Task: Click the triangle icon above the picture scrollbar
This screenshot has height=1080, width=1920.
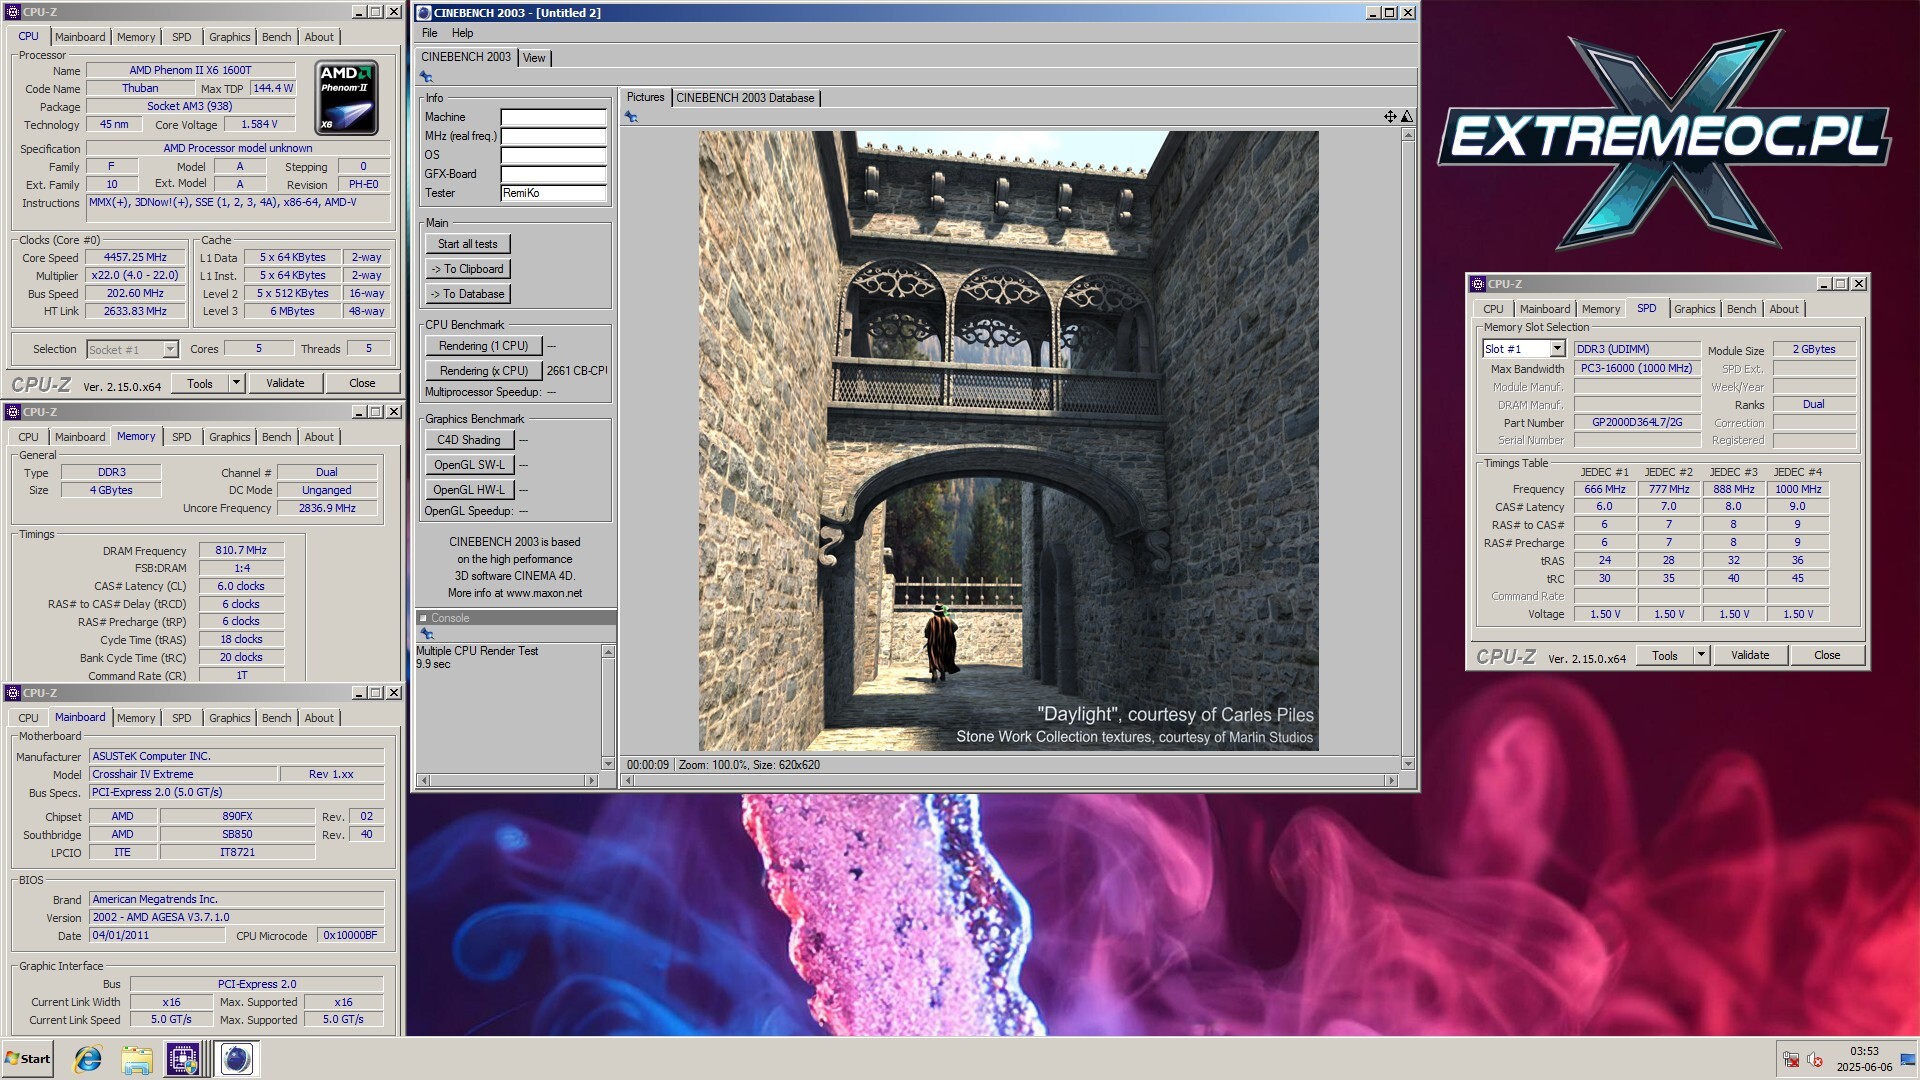Action: coord(1407,117)
